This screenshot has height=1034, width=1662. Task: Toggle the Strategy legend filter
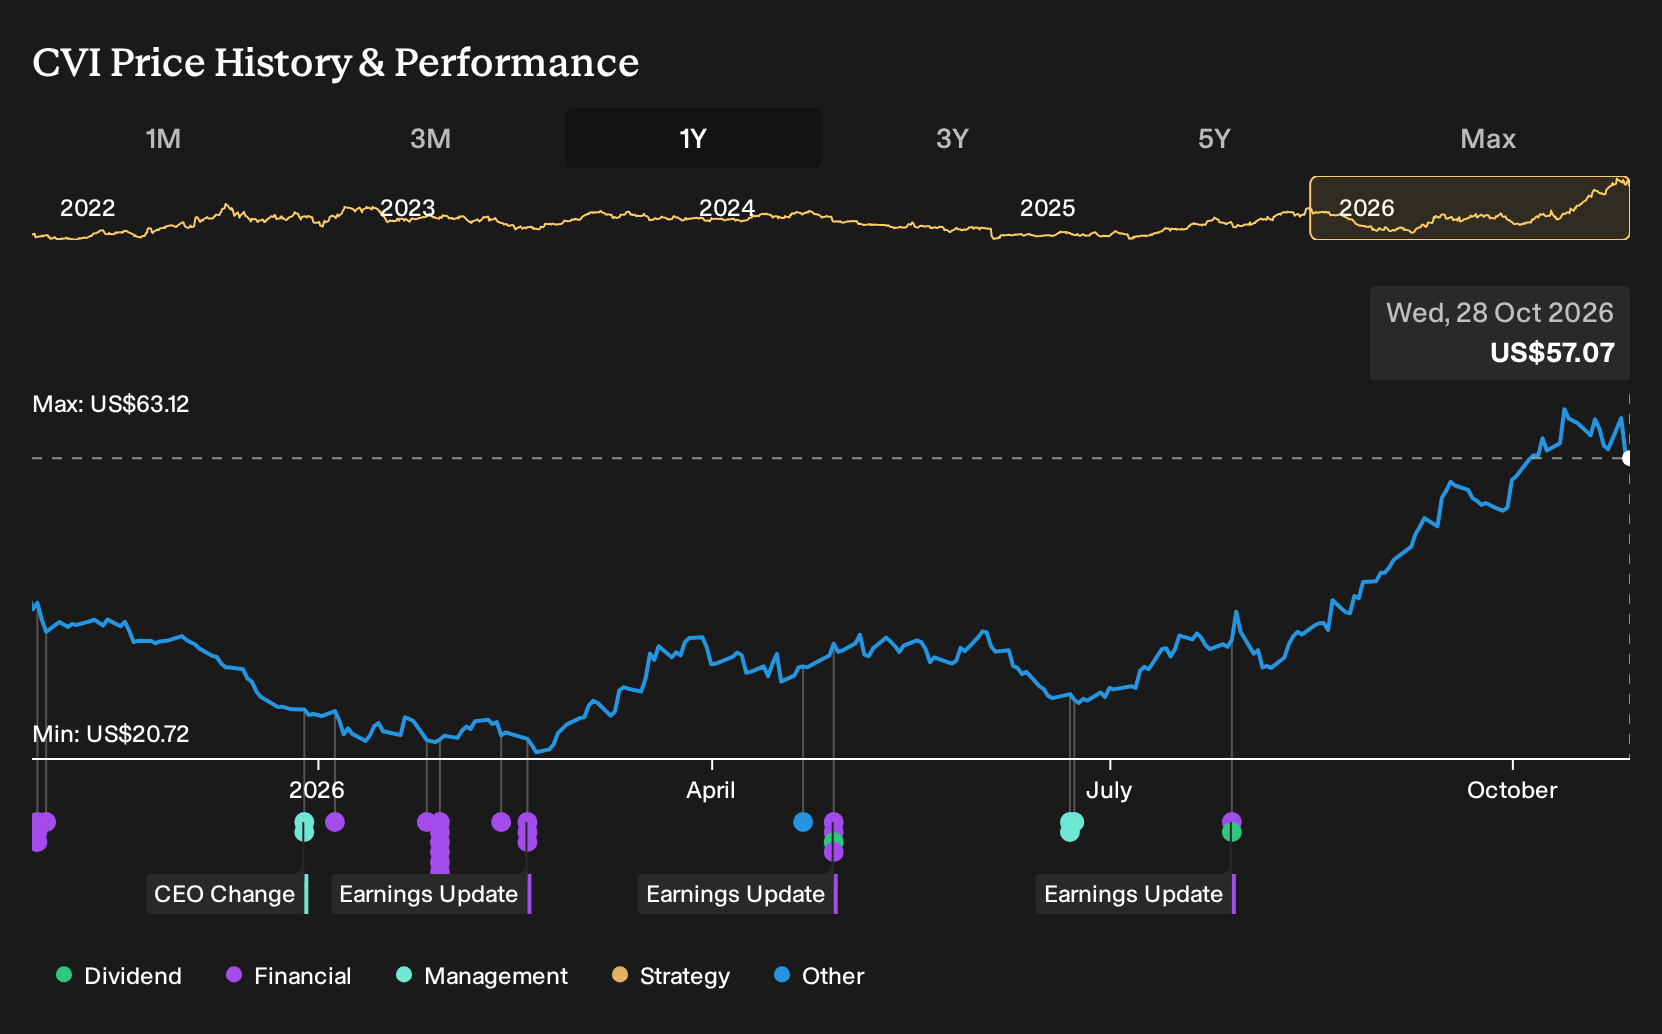tap(671, 975)
